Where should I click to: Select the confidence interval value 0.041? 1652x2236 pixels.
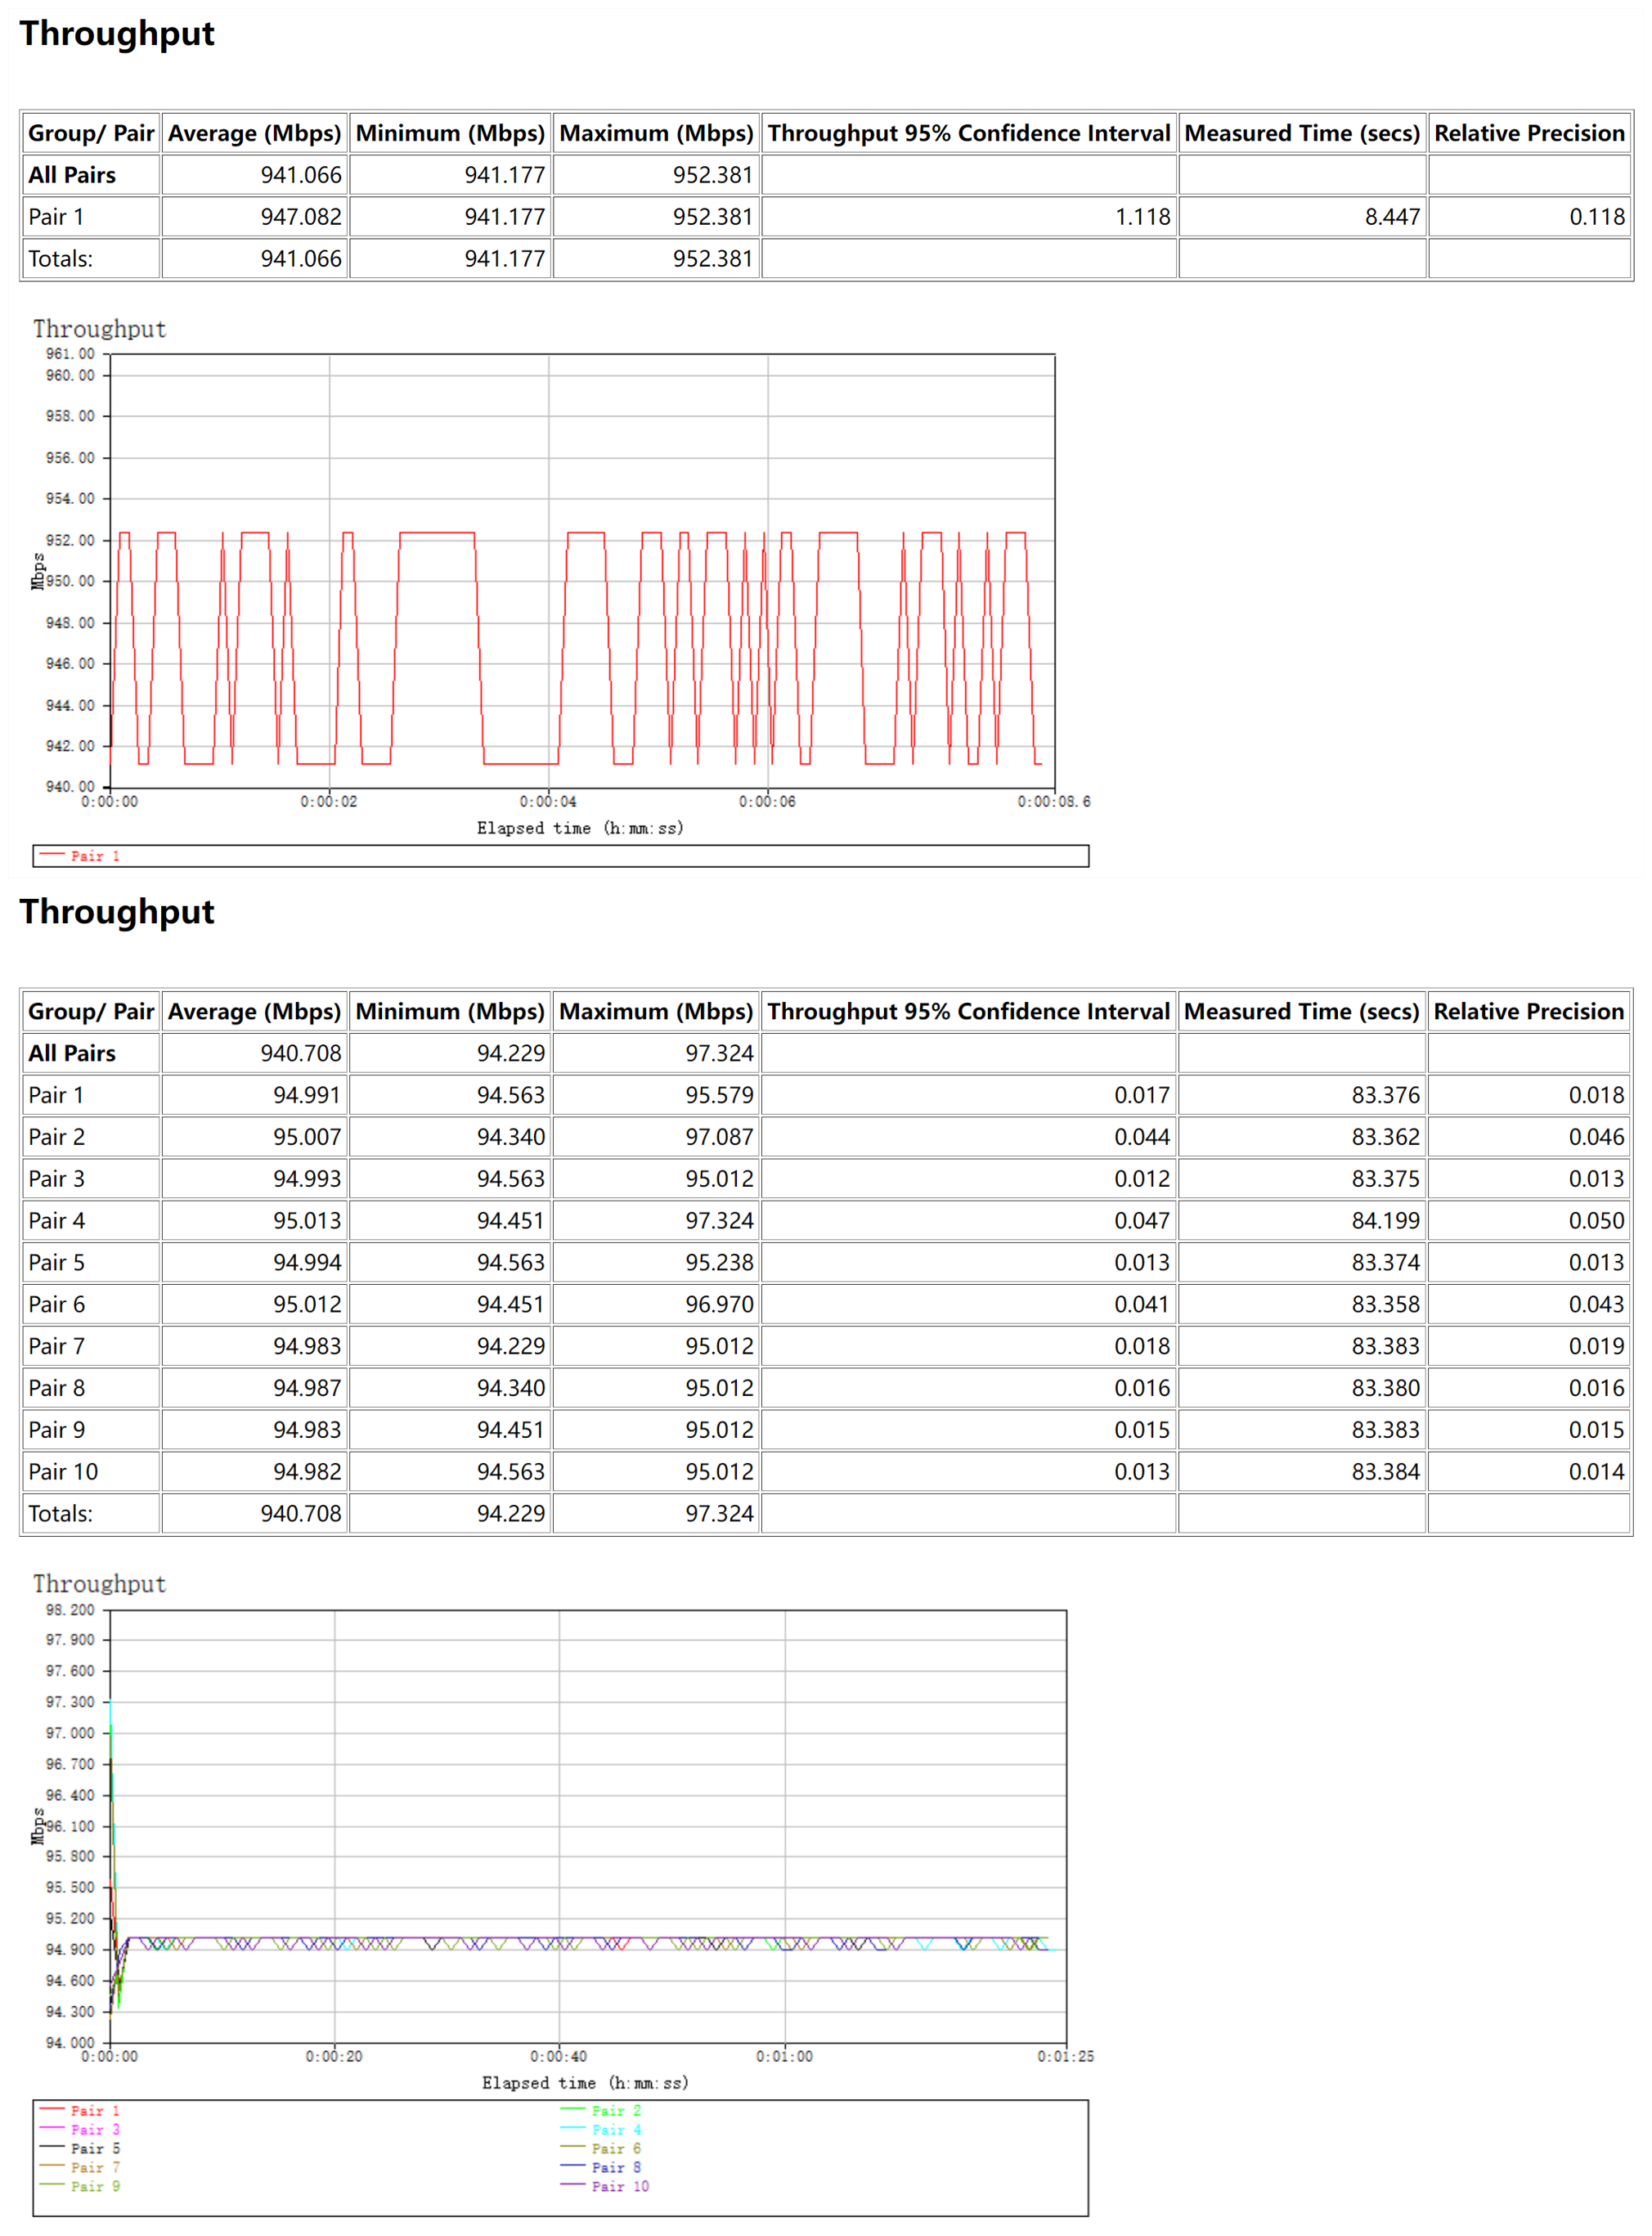(1142, 1305)
